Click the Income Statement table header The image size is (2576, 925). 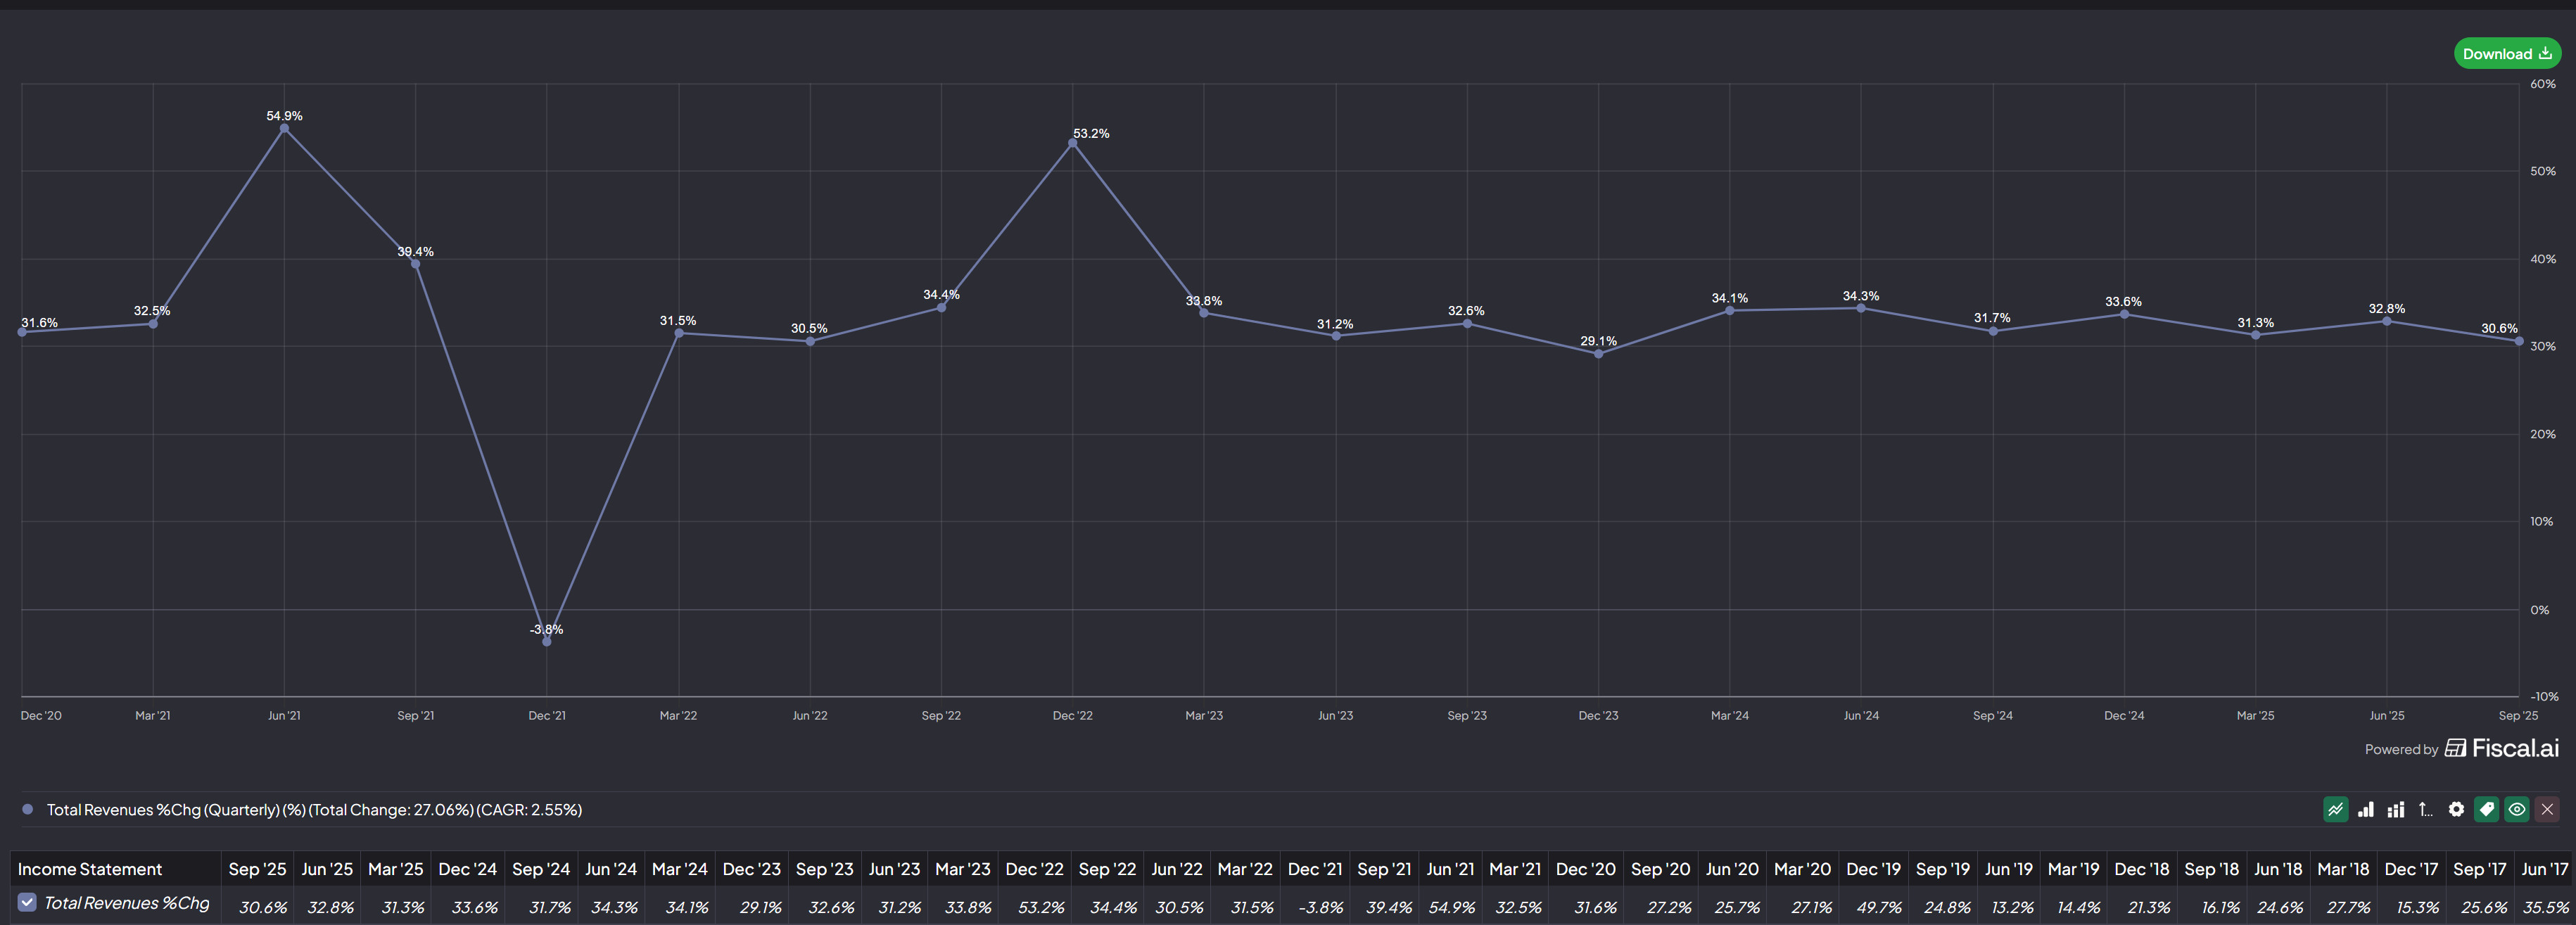click(x=89, y=869)
